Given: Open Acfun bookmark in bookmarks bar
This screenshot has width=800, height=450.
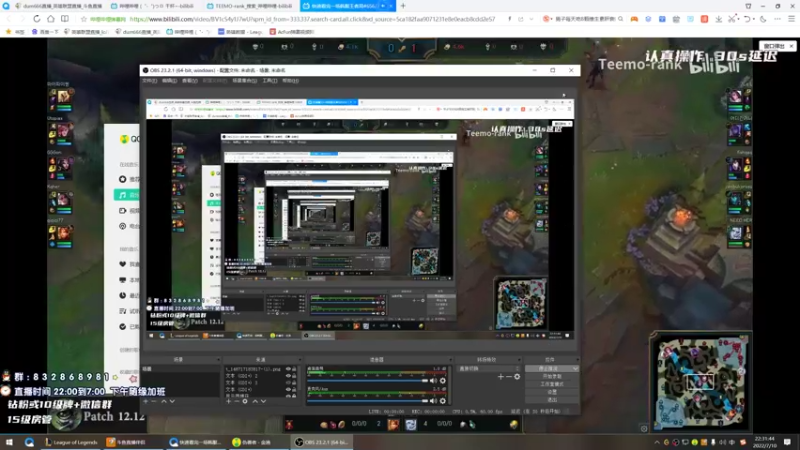Looking at the screenshot, I should [292, 32].
